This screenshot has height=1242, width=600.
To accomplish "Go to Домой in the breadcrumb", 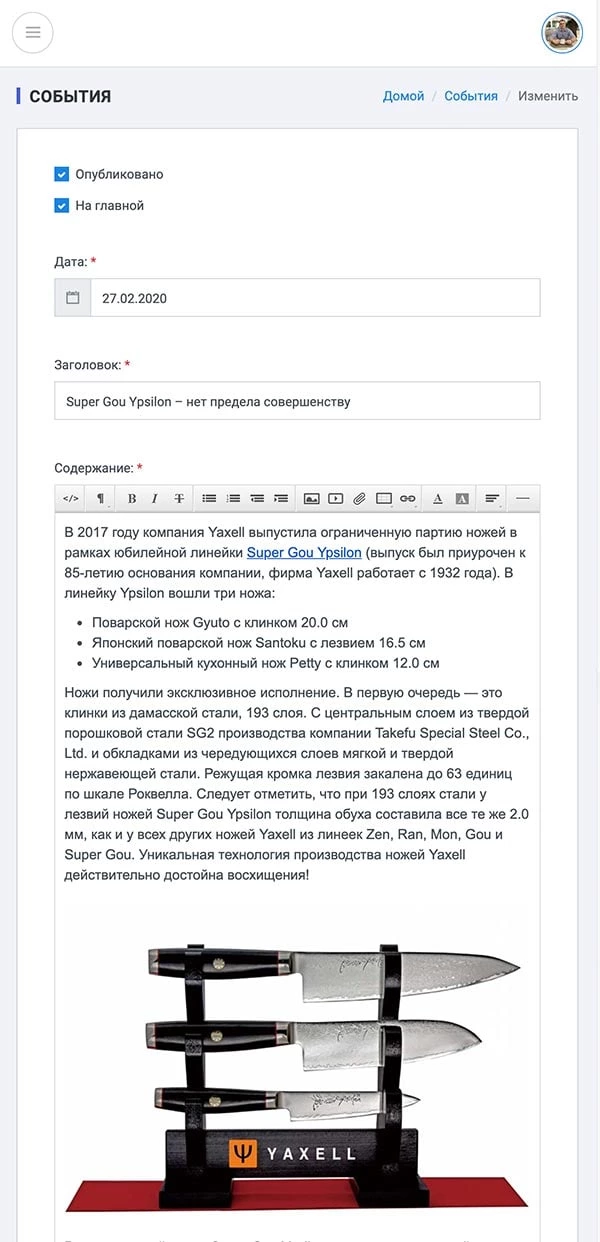I will pyautogui.click(x=403, y=96).
